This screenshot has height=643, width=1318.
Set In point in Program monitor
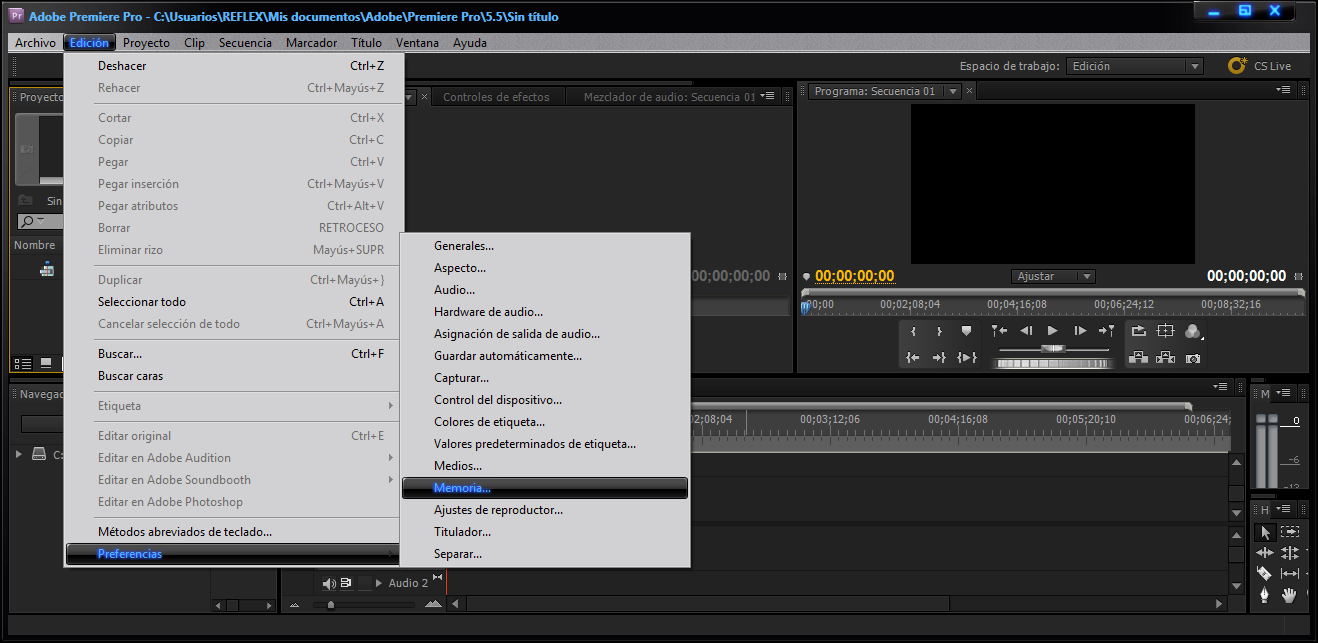pyautogui.click(x=913, y=331)
